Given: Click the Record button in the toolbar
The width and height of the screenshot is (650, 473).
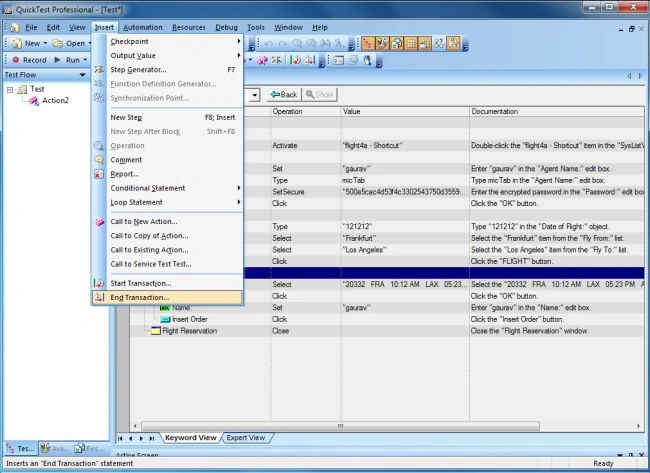Looking at the screenshot, I should [x=29, y=60].
